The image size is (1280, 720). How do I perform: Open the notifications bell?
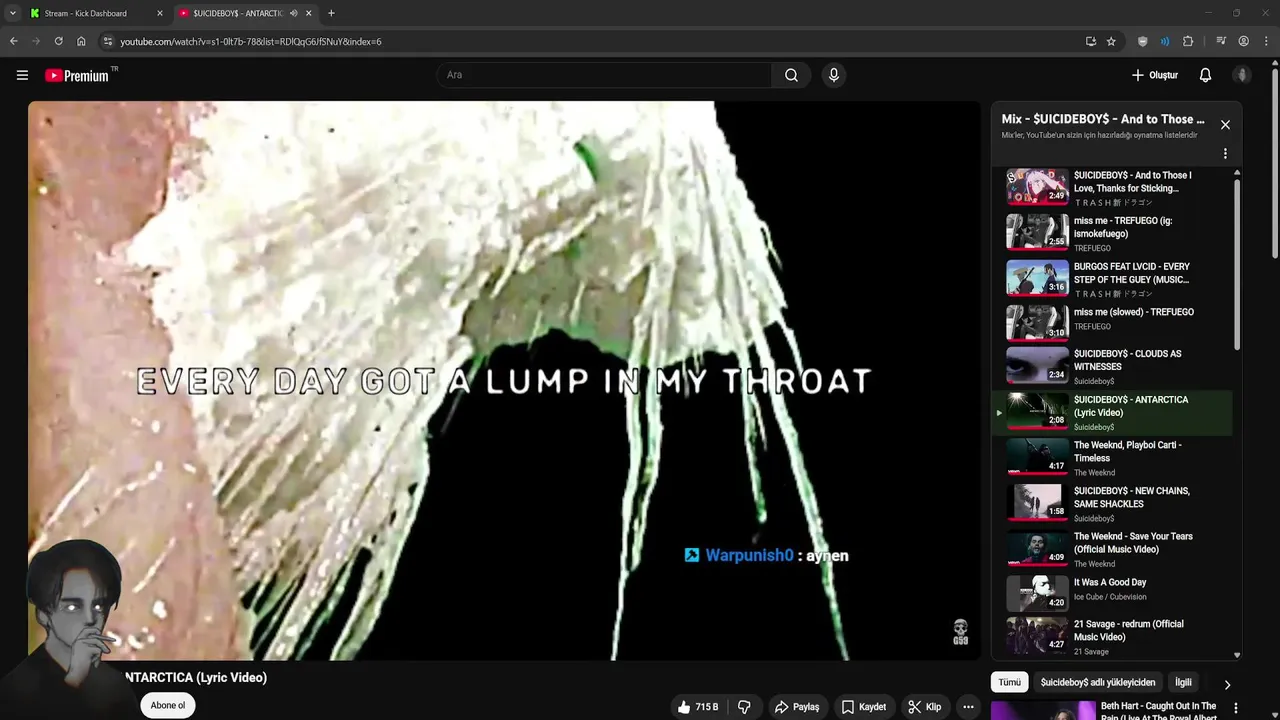1205,75
